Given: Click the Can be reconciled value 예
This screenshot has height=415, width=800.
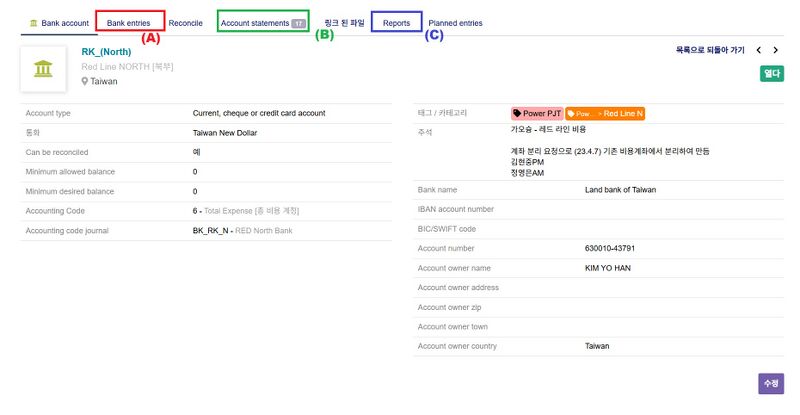Looking at the screenshot, I should (x=196, y=152).
